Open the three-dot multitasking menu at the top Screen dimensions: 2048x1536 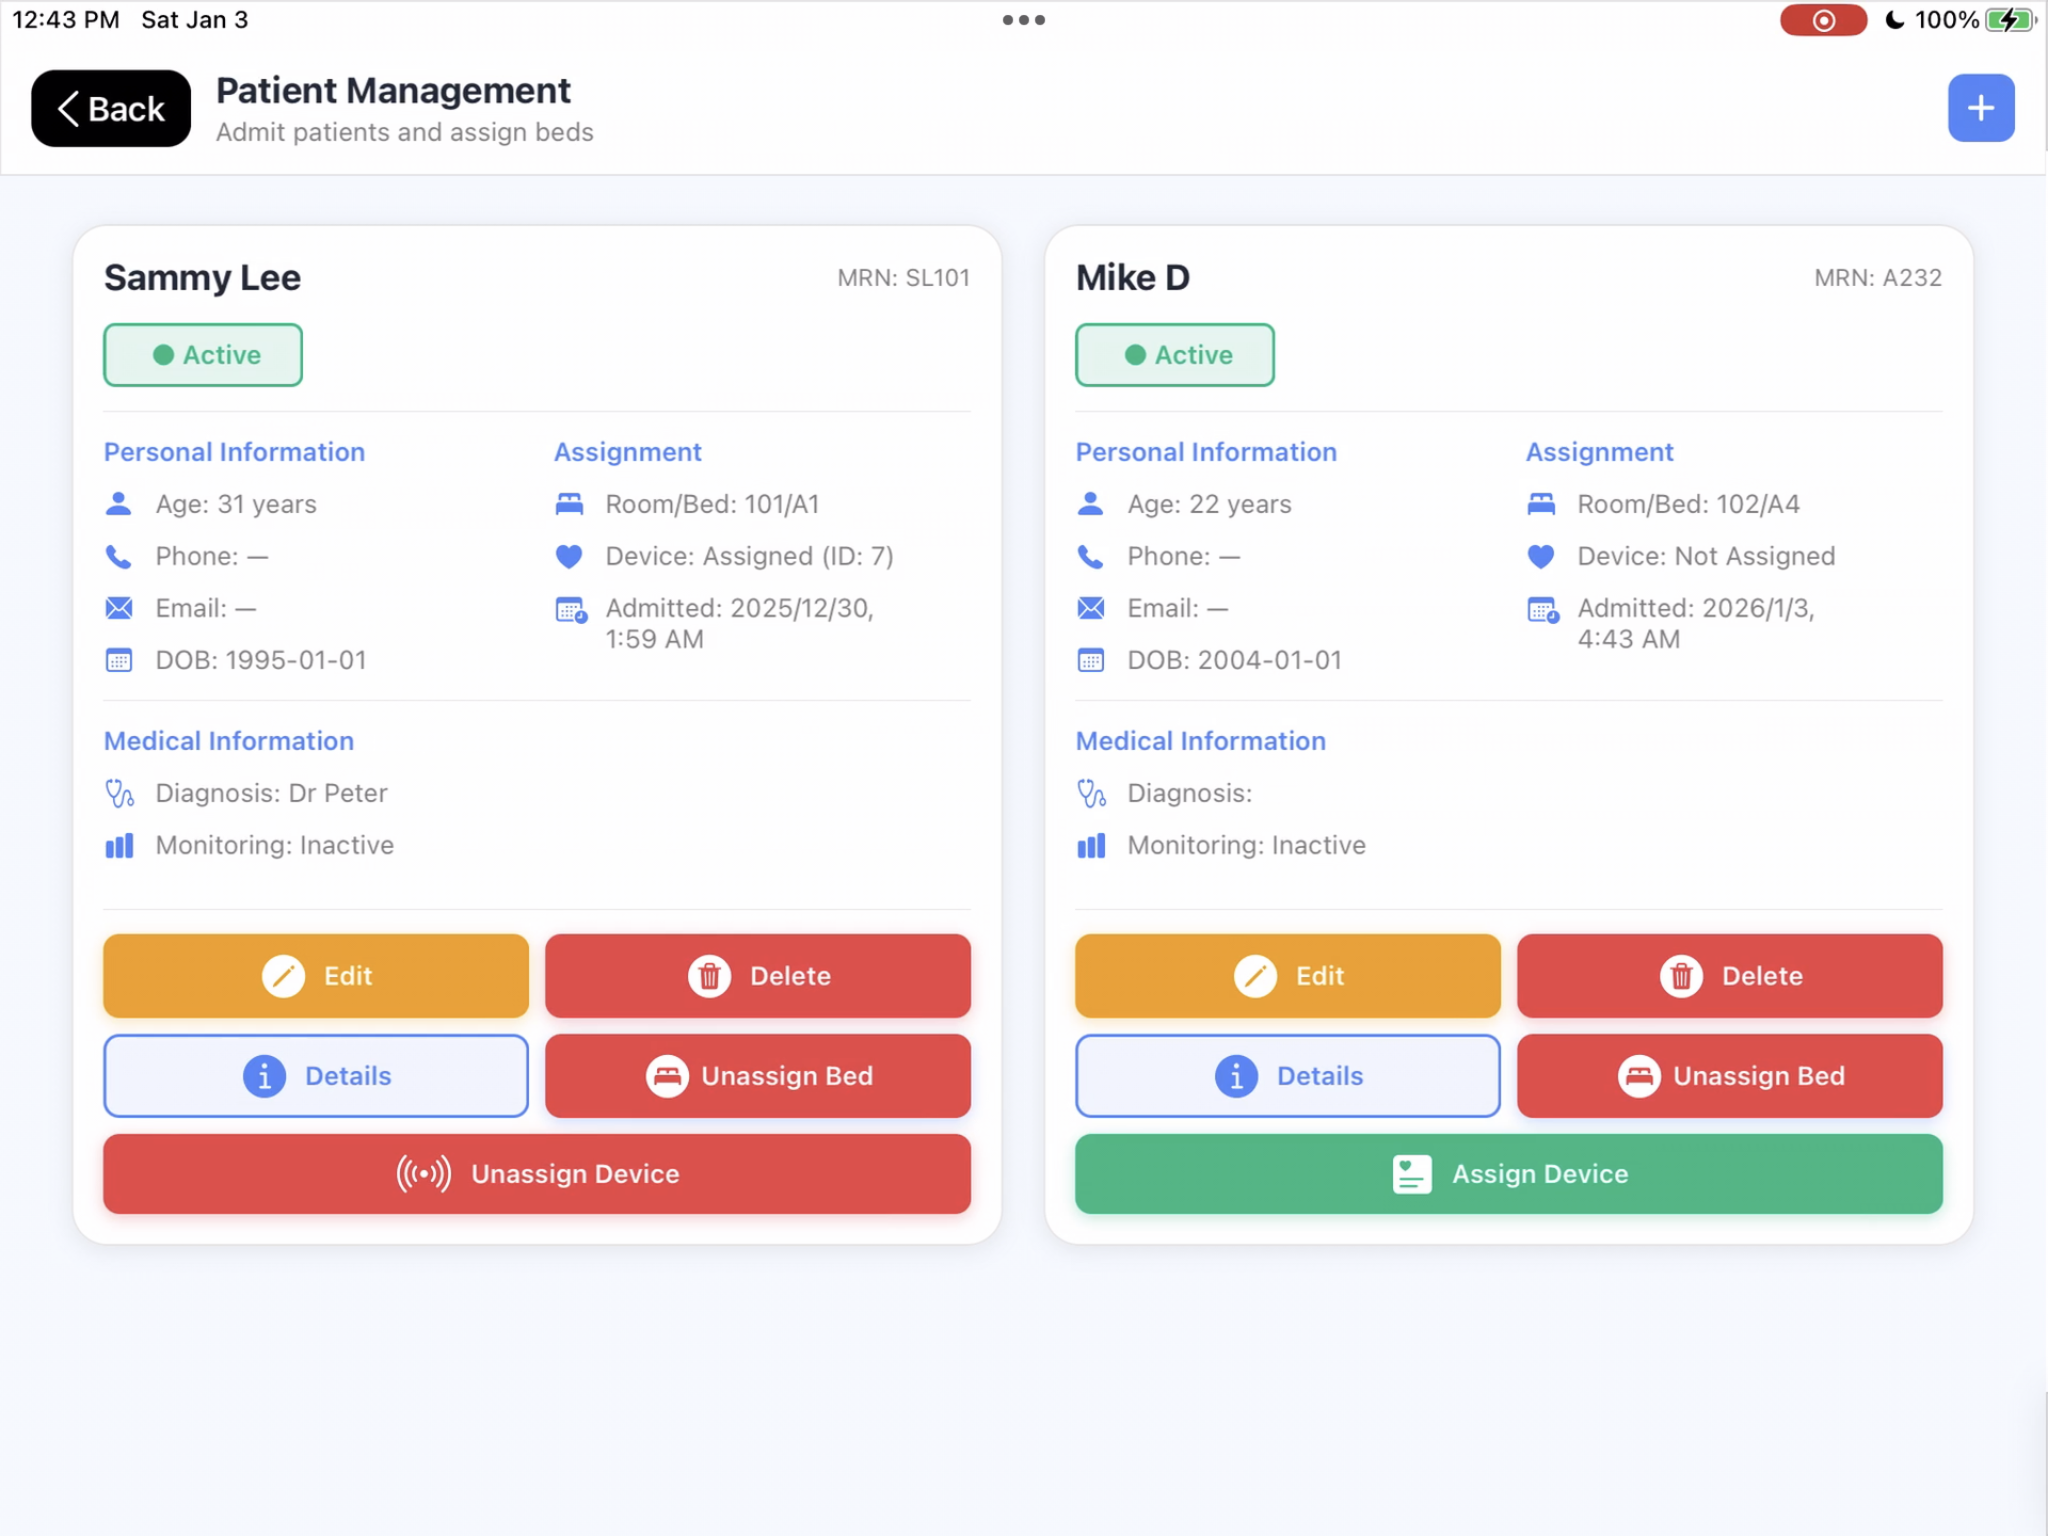tap(1023, 20)
